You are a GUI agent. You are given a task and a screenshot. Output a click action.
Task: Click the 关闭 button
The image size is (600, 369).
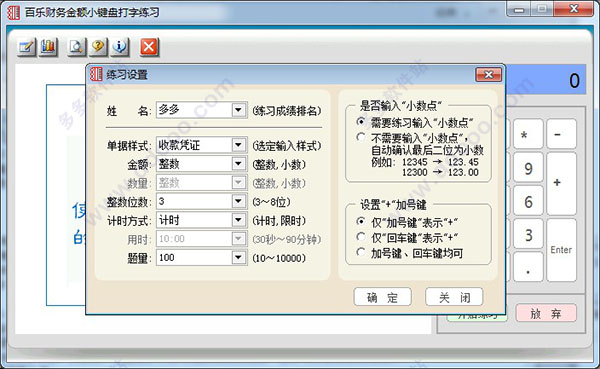[454, 297]
